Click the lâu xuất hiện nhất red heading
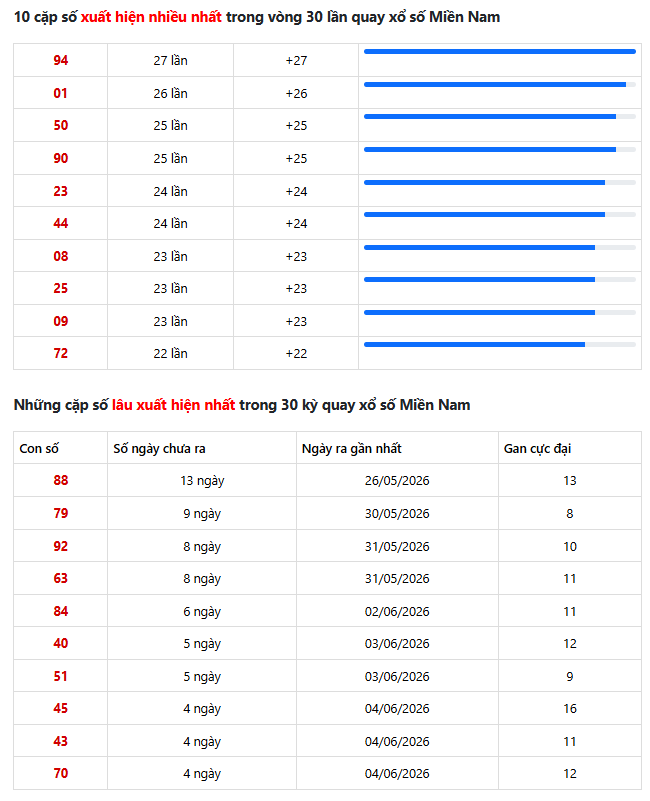This screenshot has width=650, height=801. click(x=173, y=405)
